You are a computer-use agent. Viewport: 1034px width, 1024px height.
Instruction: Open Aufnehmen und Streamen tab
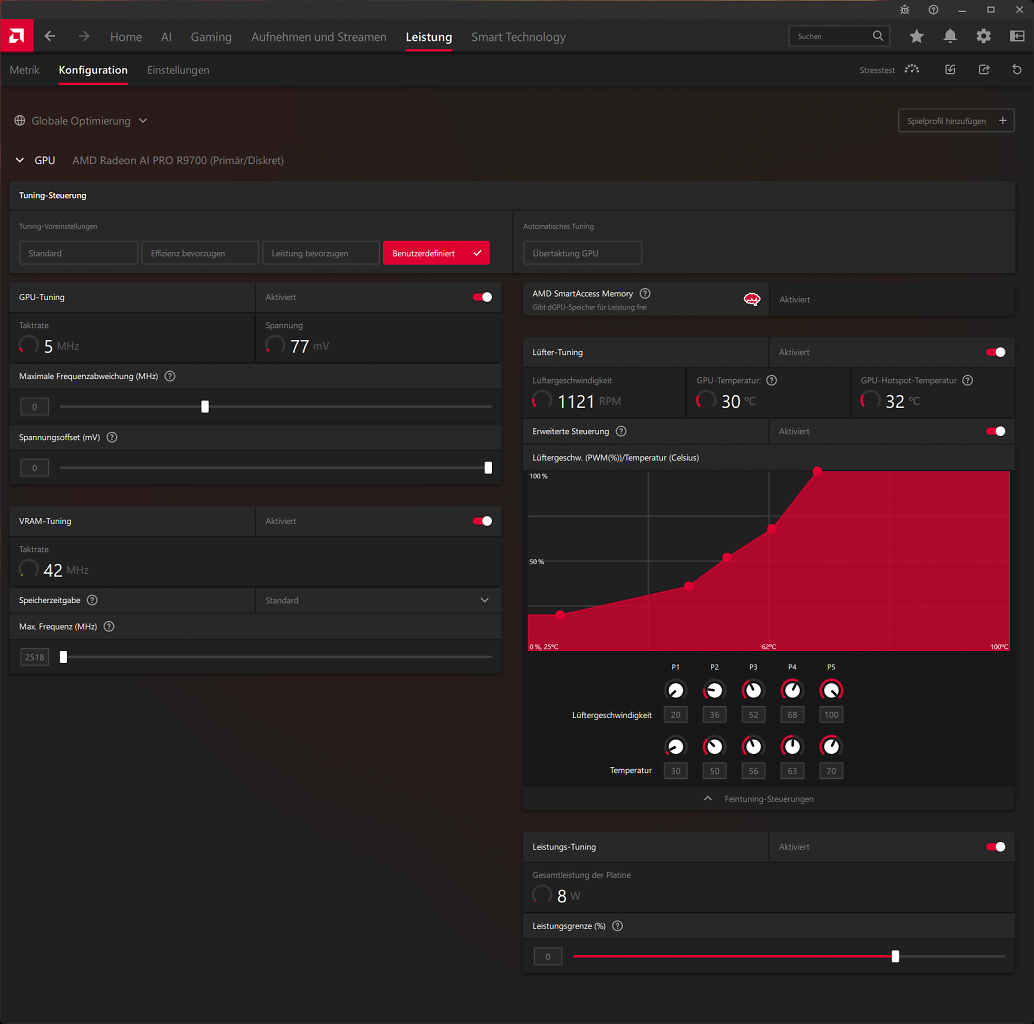[319, 37]
